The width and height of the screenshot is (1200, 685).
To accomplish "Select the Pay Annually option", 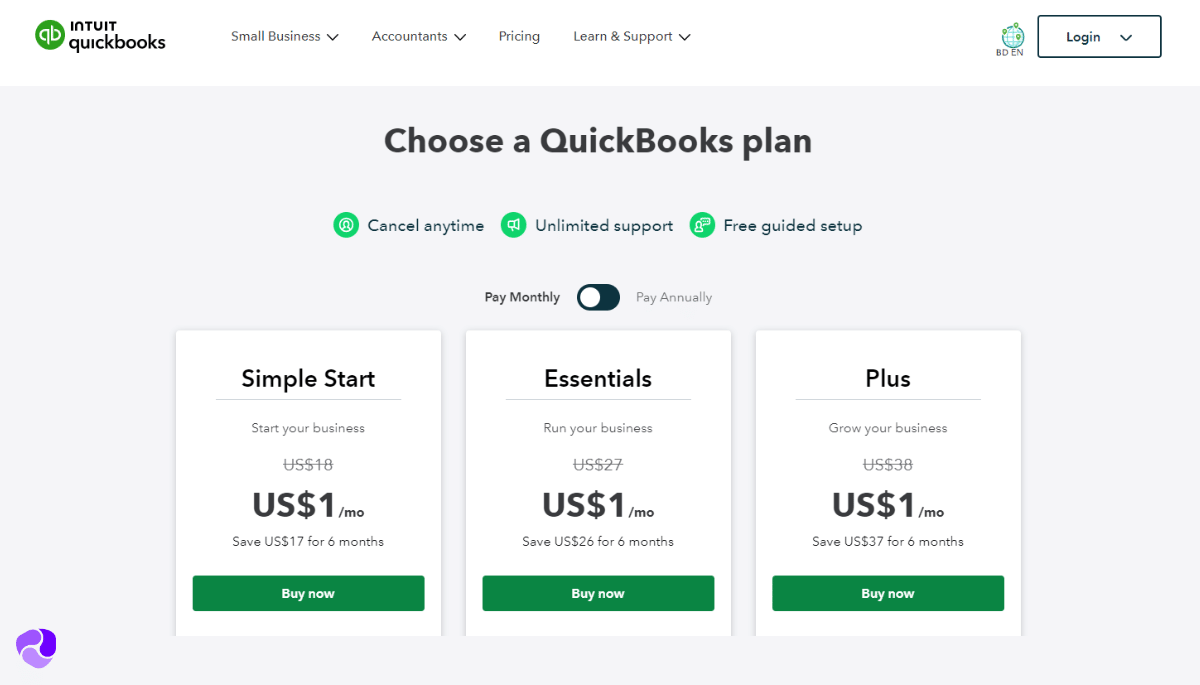I will click(674, 297).
